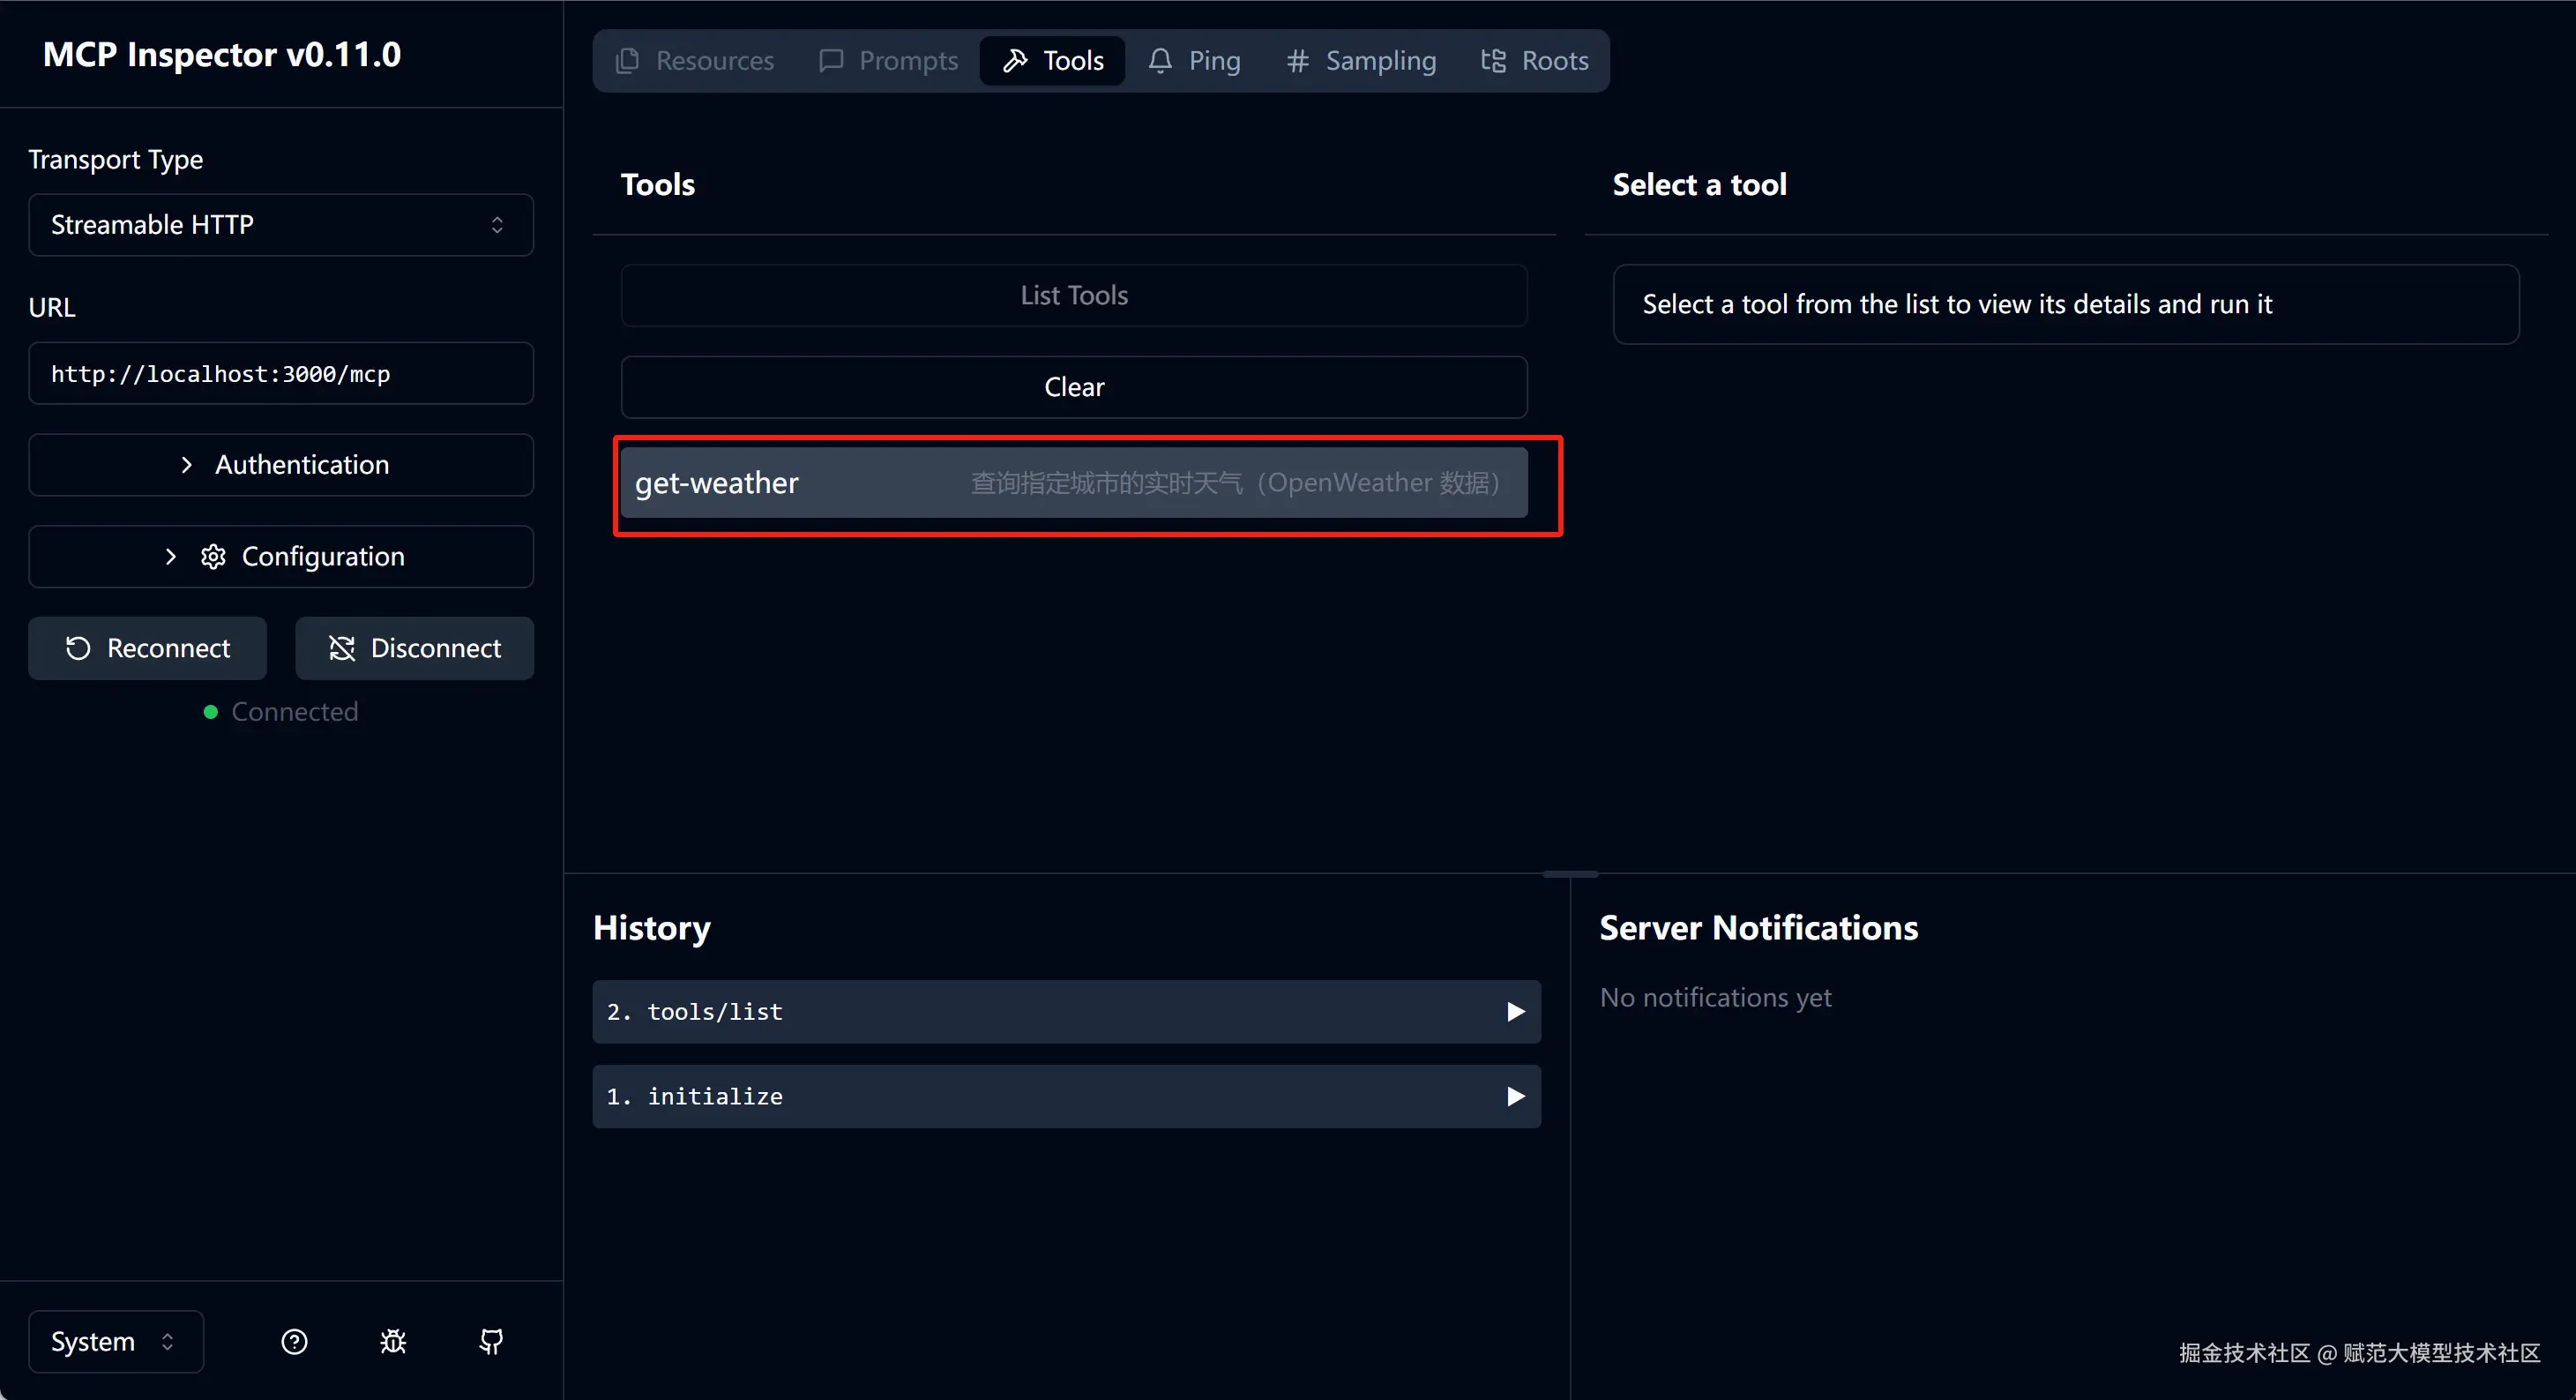This screenshot has width=2576, height=1400.
Task: Select the Tools tab
Action: tap(1053, 61)
